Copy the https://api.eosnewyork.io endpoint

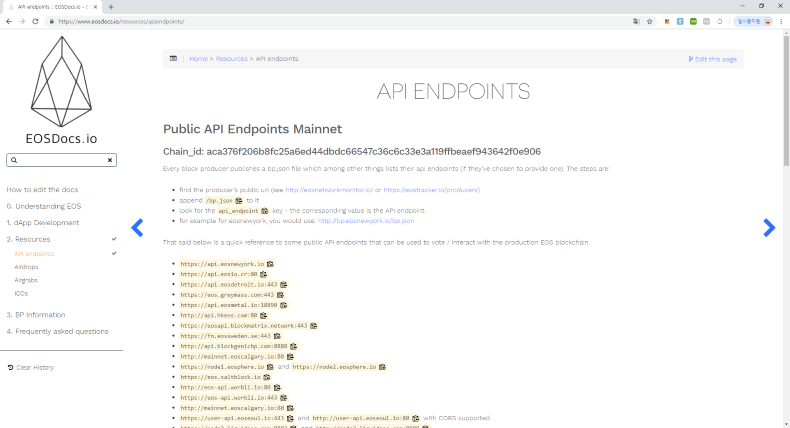[x=270, y=264]
